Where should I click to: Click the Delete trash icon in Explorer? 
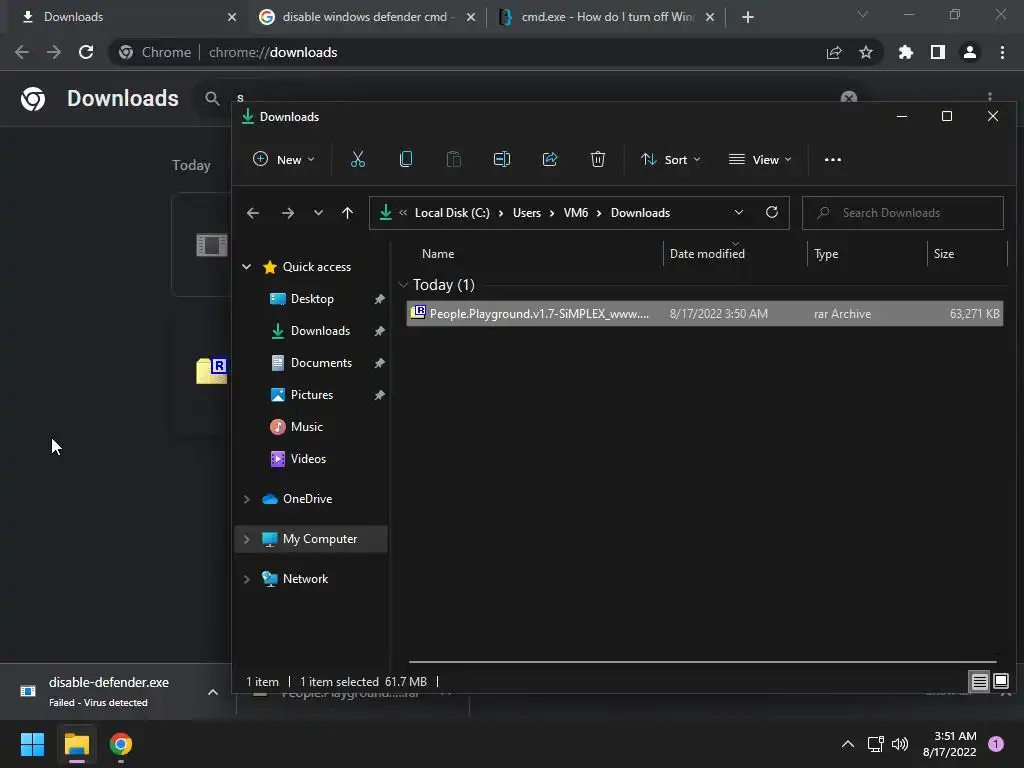point(598,159)
